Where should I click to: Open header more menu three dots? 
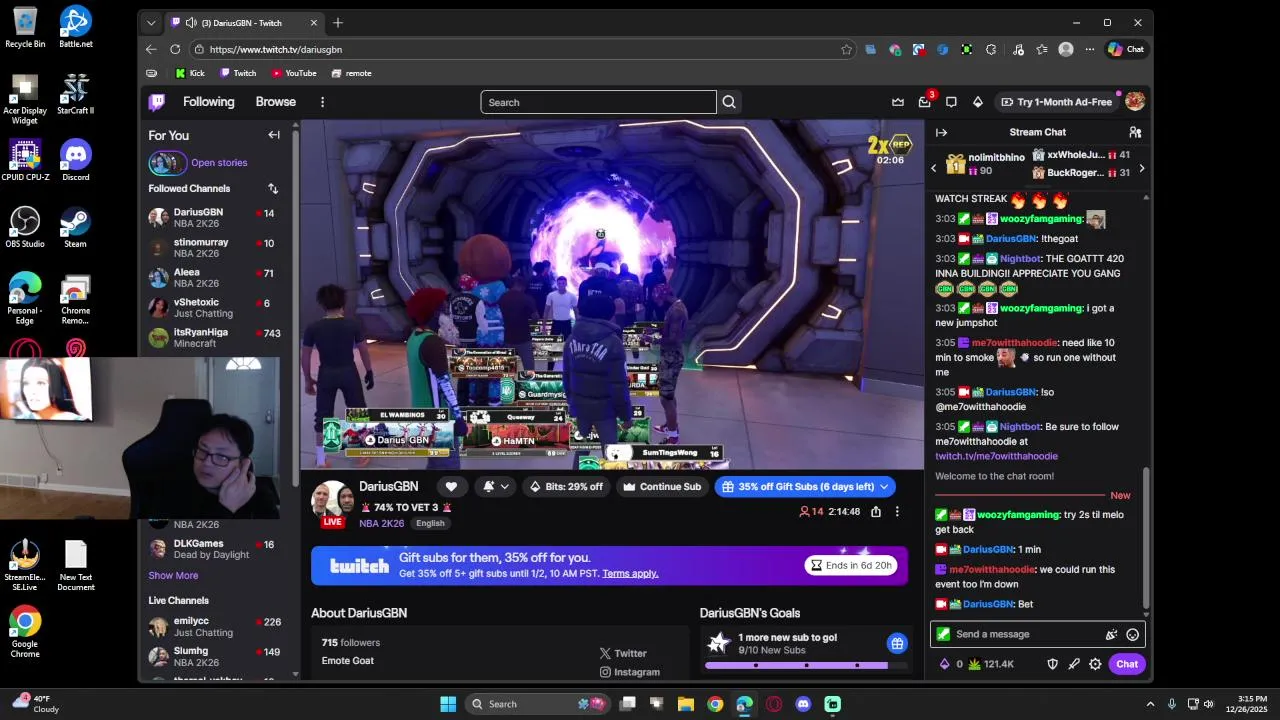pyautogui.click(x=322, y=102)
